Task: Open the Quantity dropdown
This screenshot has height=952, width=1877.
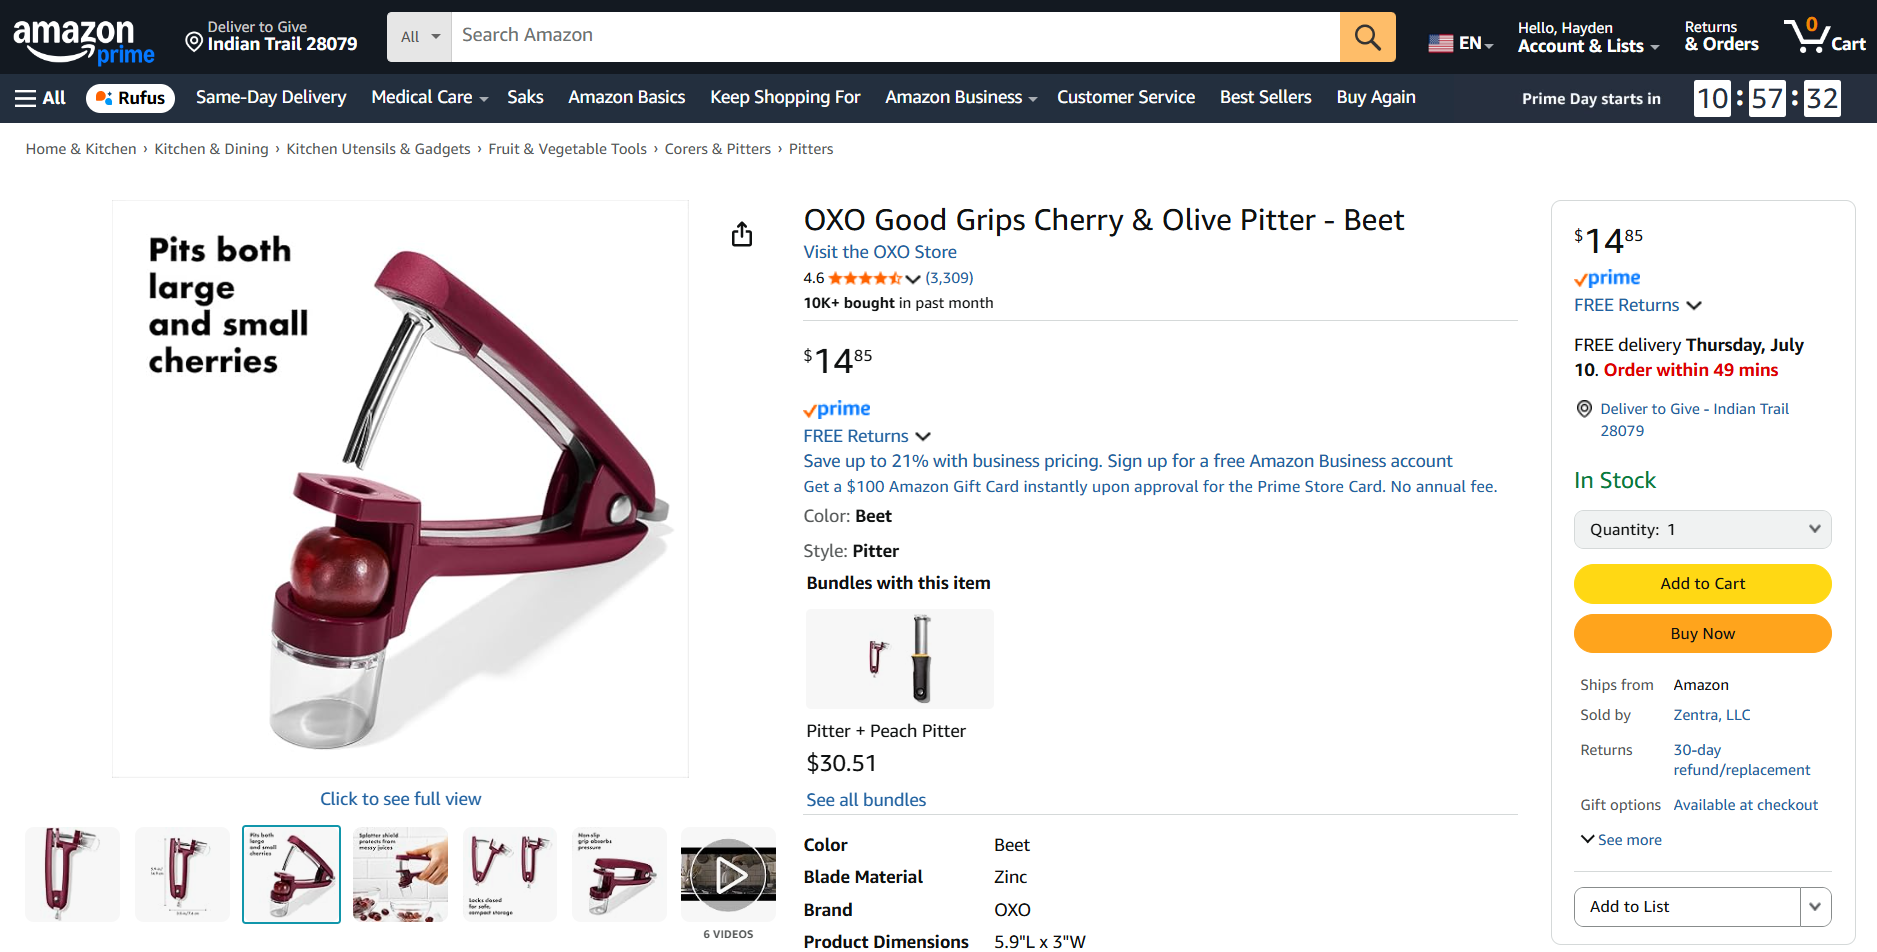Action: (x=1702, y=530)
